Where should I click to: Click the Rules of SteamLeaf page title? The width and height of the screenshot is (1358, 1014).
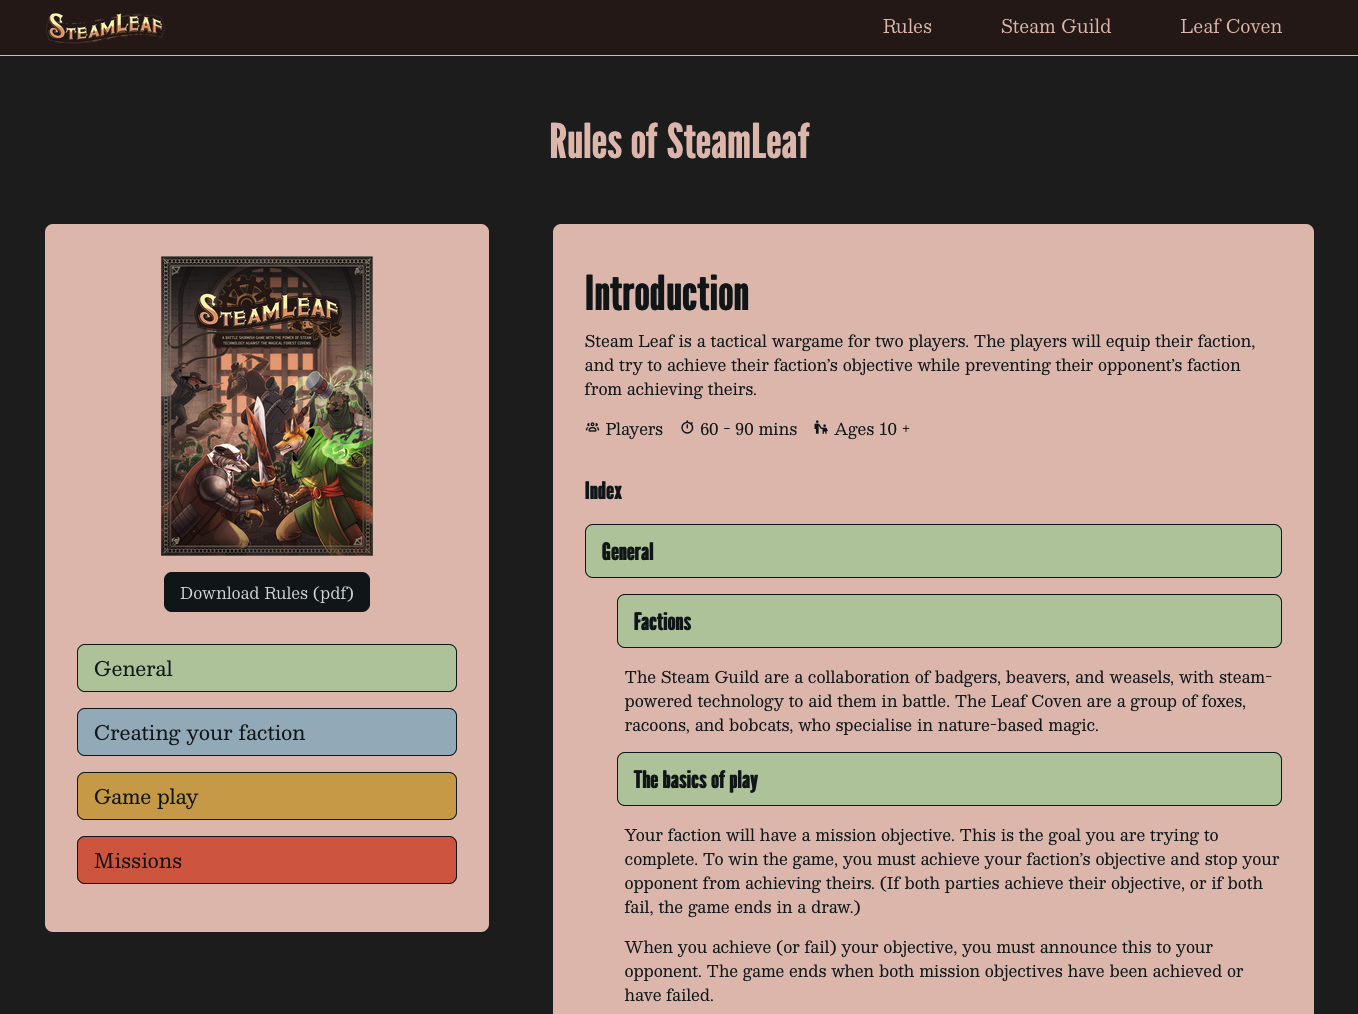pyautogui.click(x=679, y=141)
